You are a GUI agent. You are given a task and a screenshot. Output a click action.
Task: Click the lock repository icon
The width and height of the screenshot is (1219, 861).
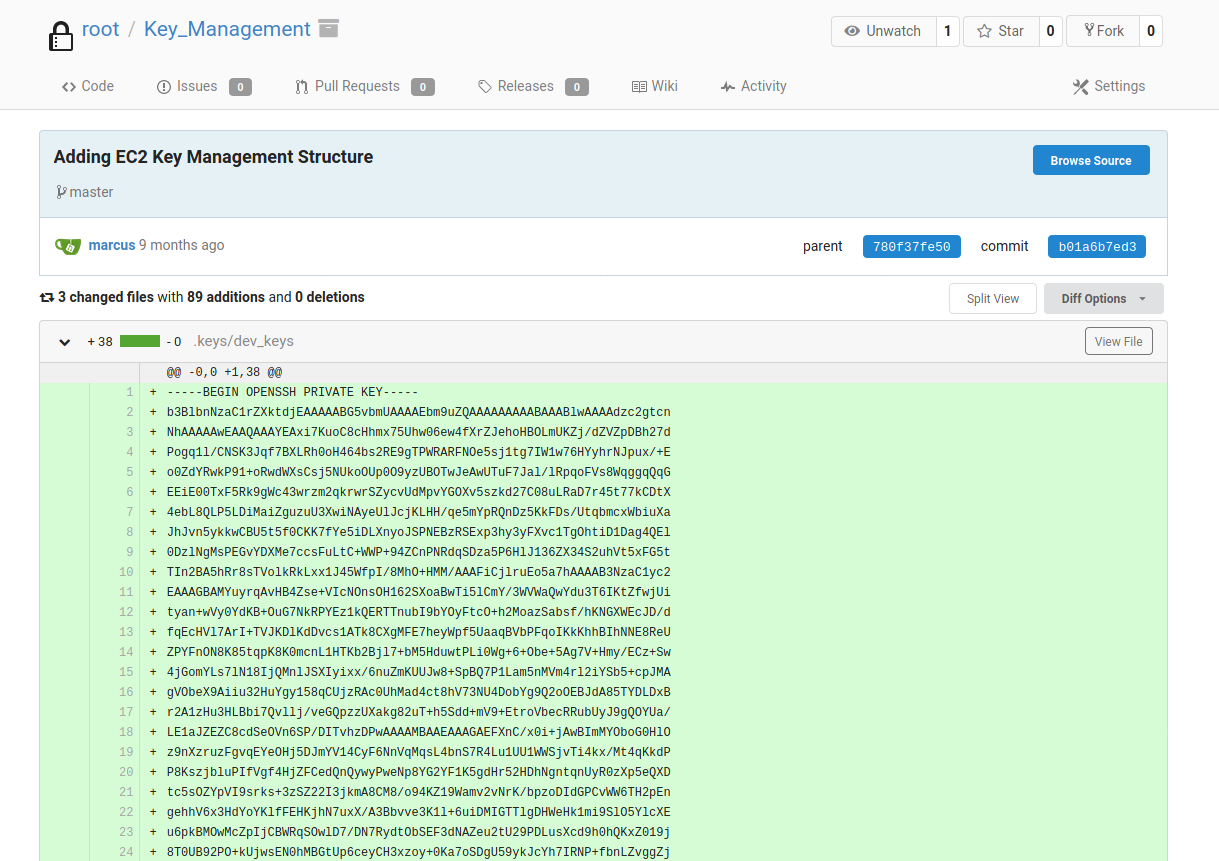[x=61, y=35]
